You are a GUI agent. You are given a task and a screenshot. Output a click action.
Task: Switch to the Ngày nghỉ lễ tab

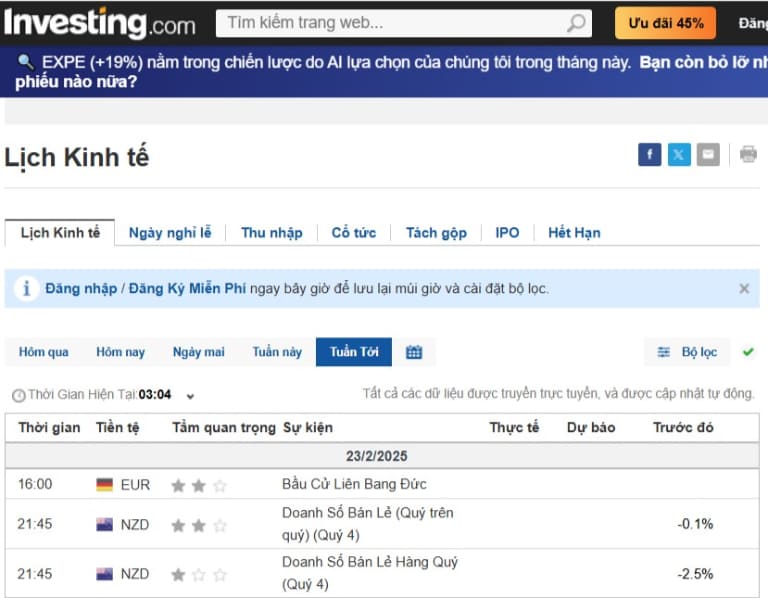point(170,233)
